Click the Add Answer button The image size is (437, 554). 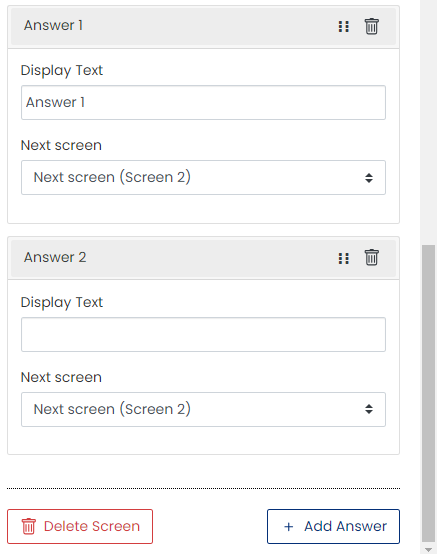pyautogui.click(x=333, y=526)
